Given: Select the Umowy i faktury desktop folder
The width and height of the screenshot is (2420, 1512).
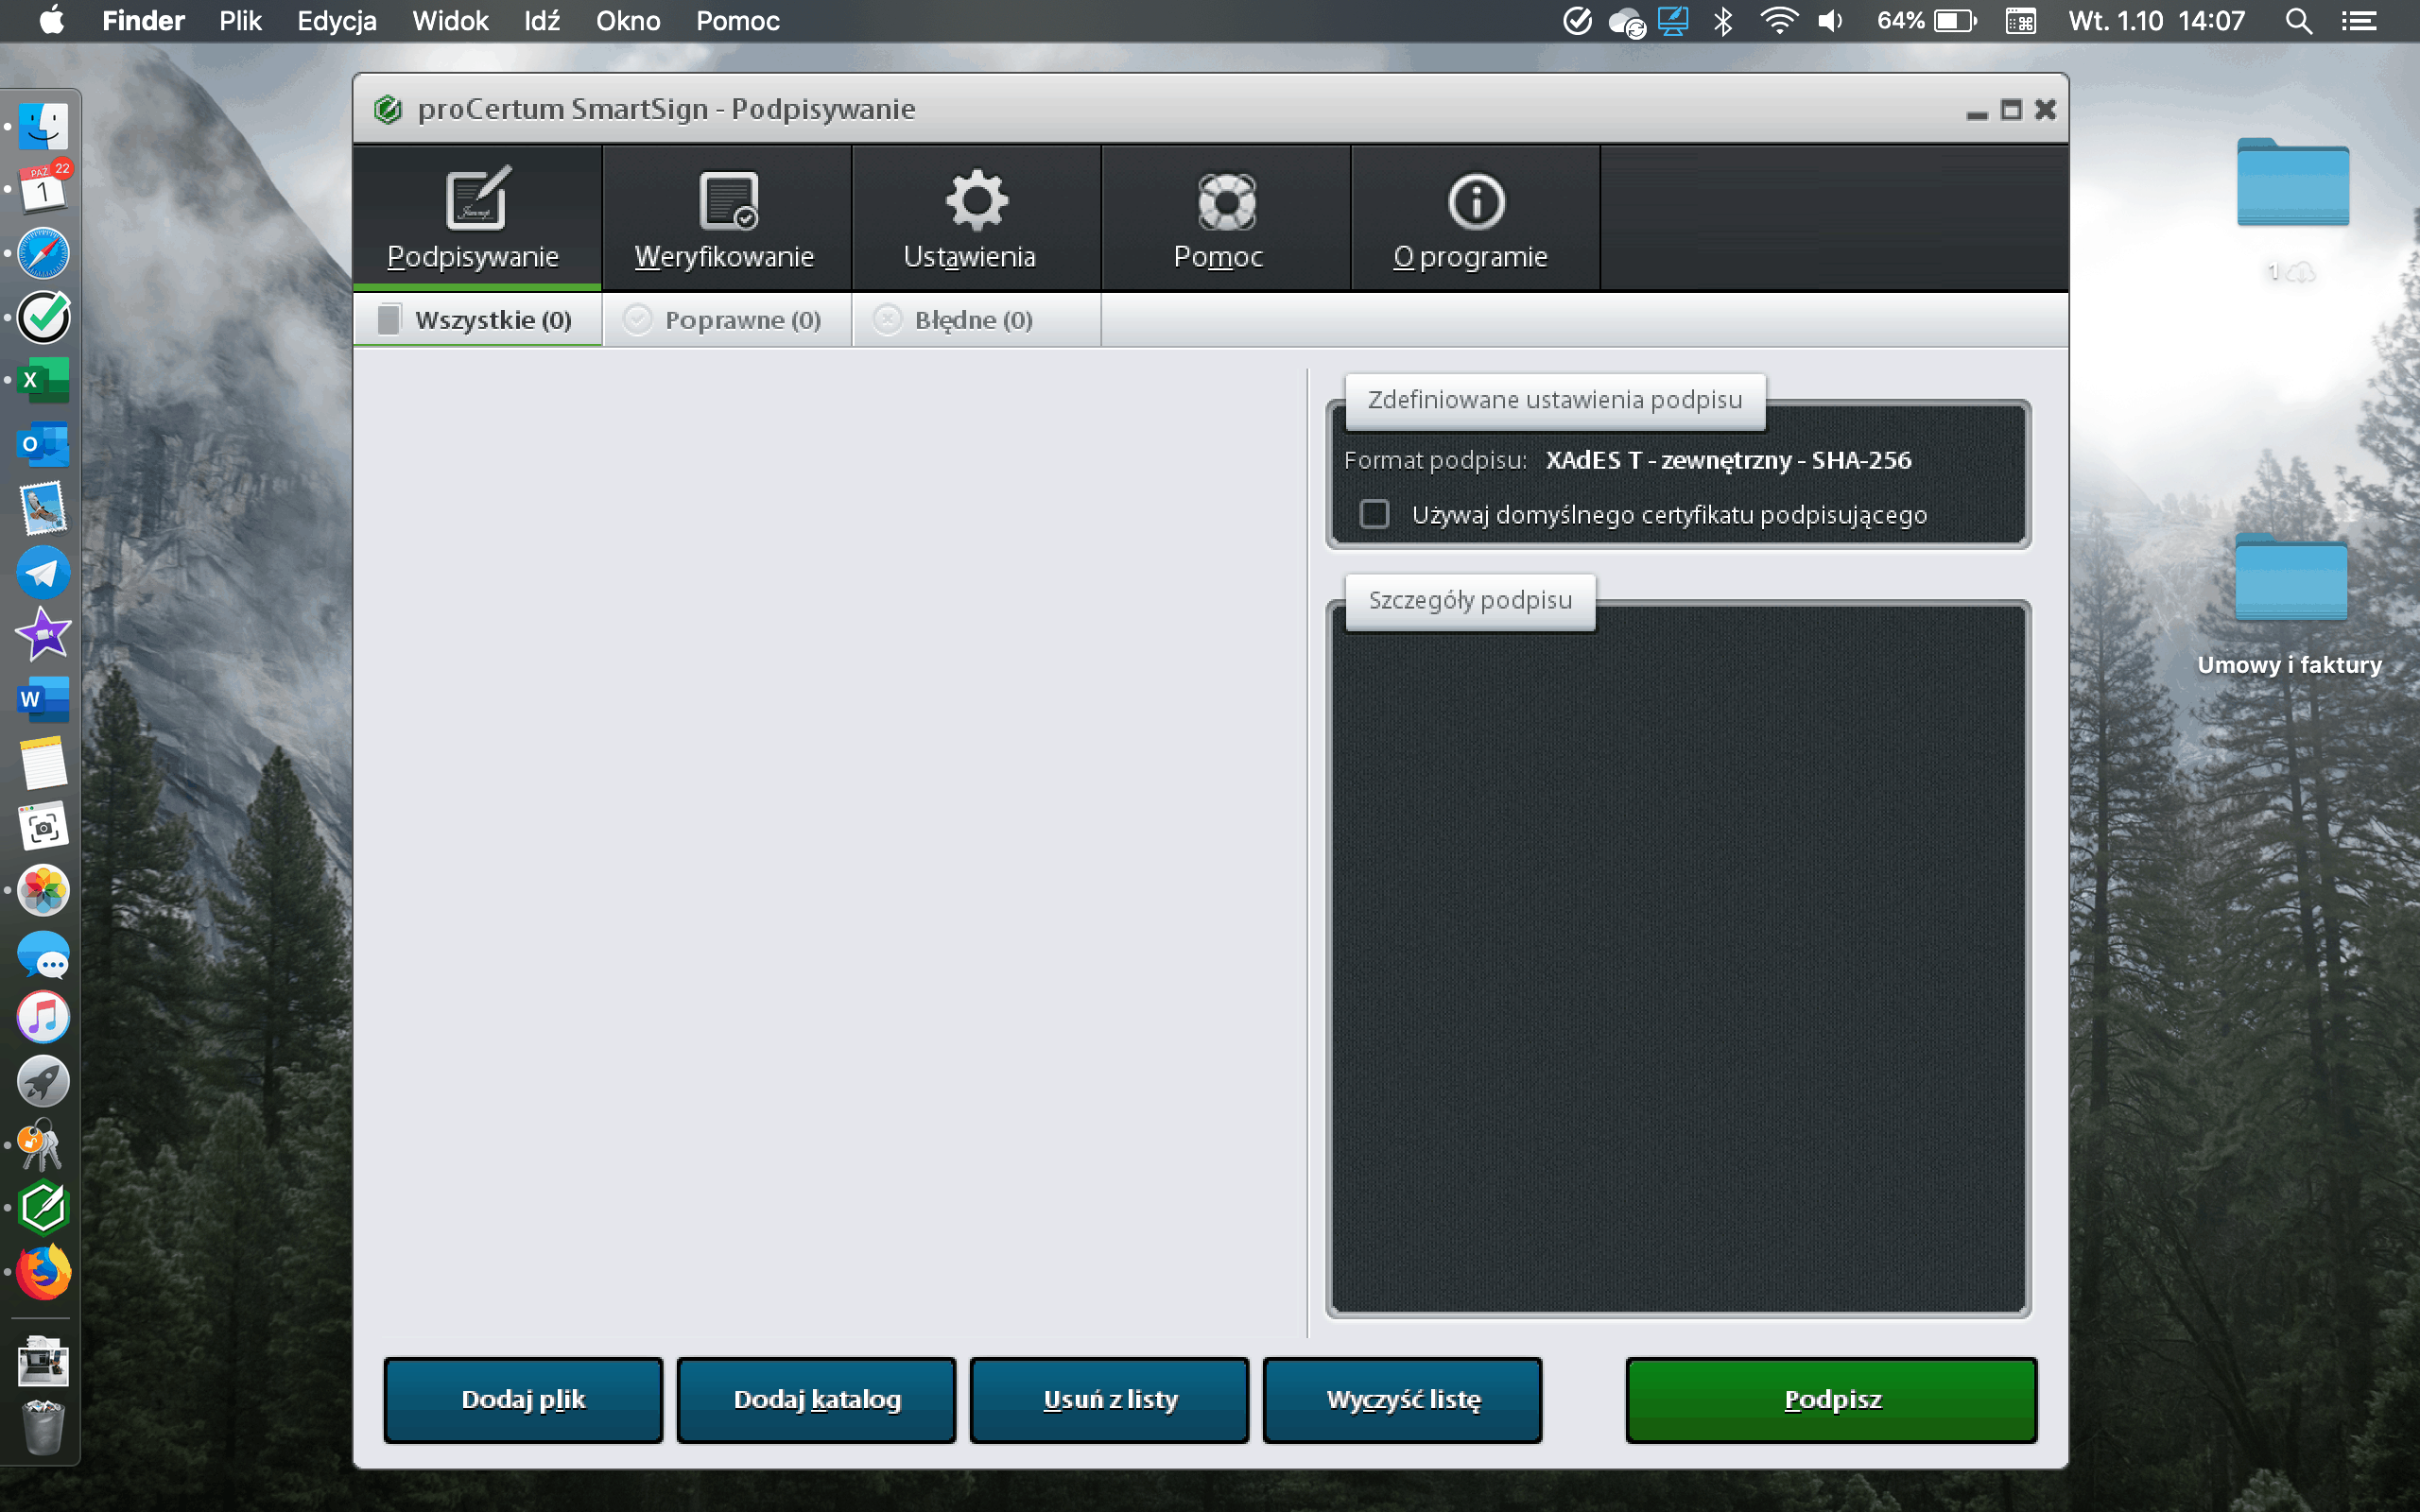Looking at the screenshot, I should 2290,580.
